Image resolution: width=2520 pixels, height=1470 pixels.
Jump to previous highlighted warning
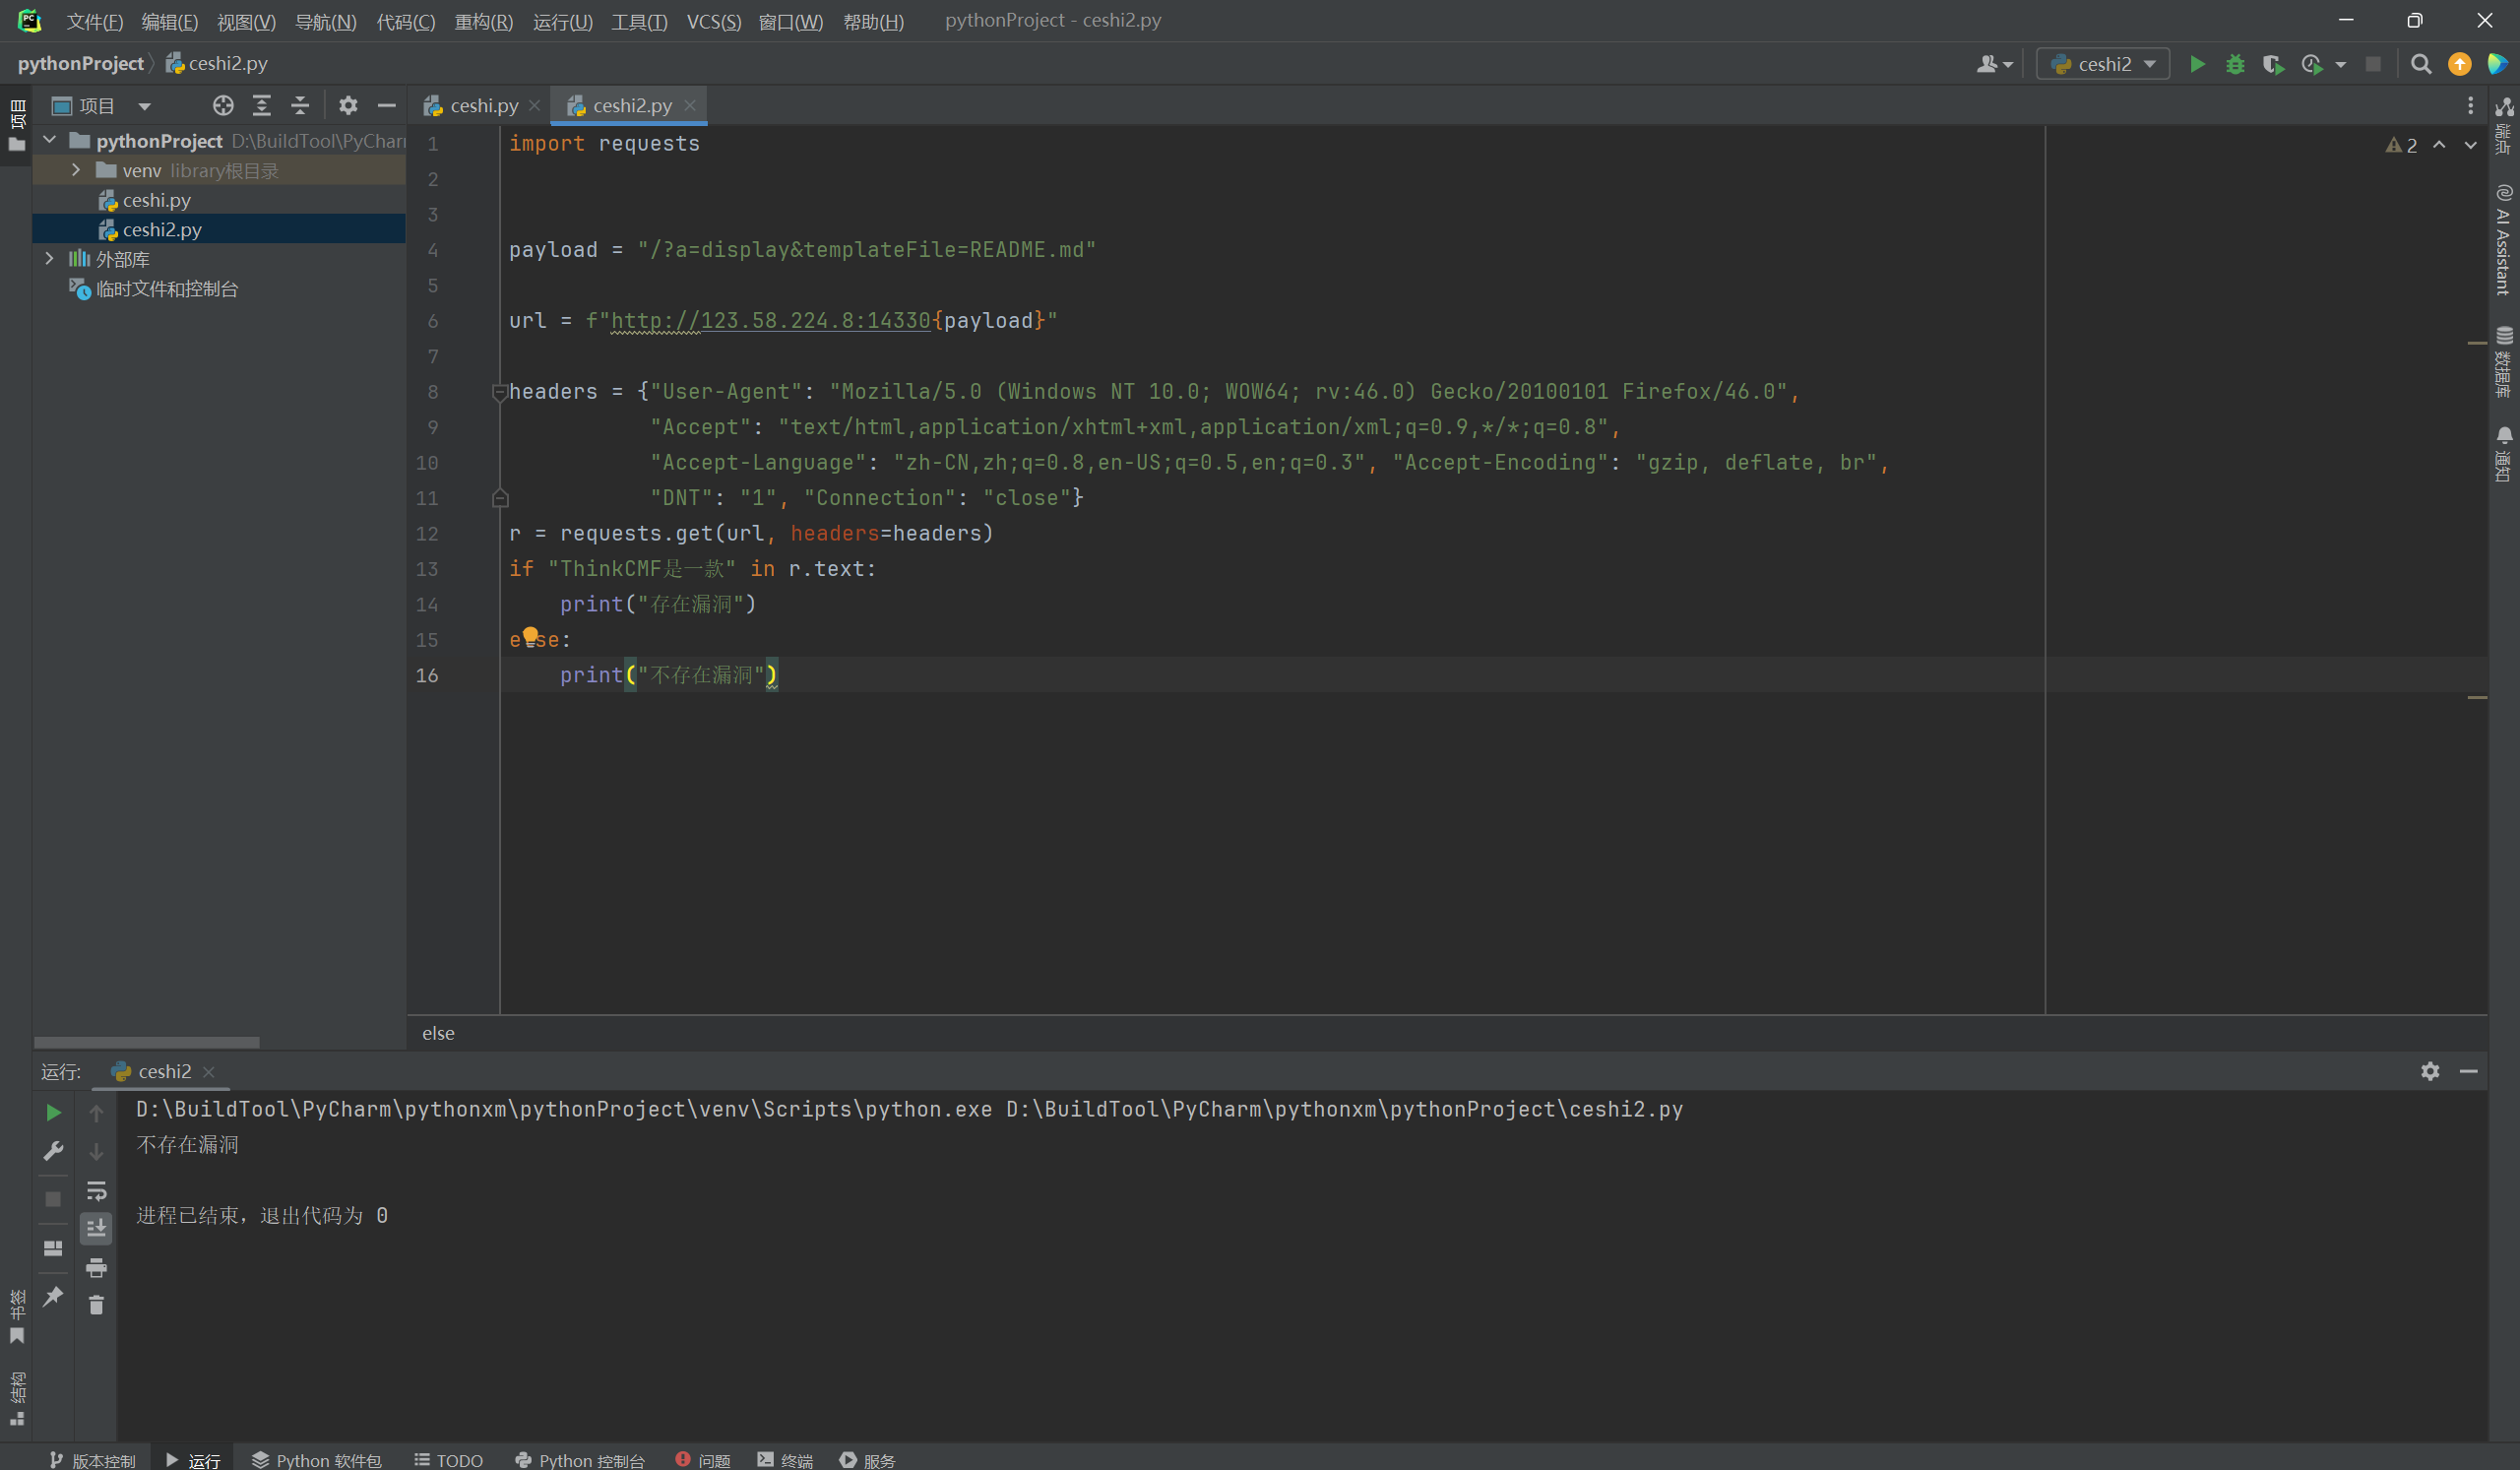(x=2440, y=145)
